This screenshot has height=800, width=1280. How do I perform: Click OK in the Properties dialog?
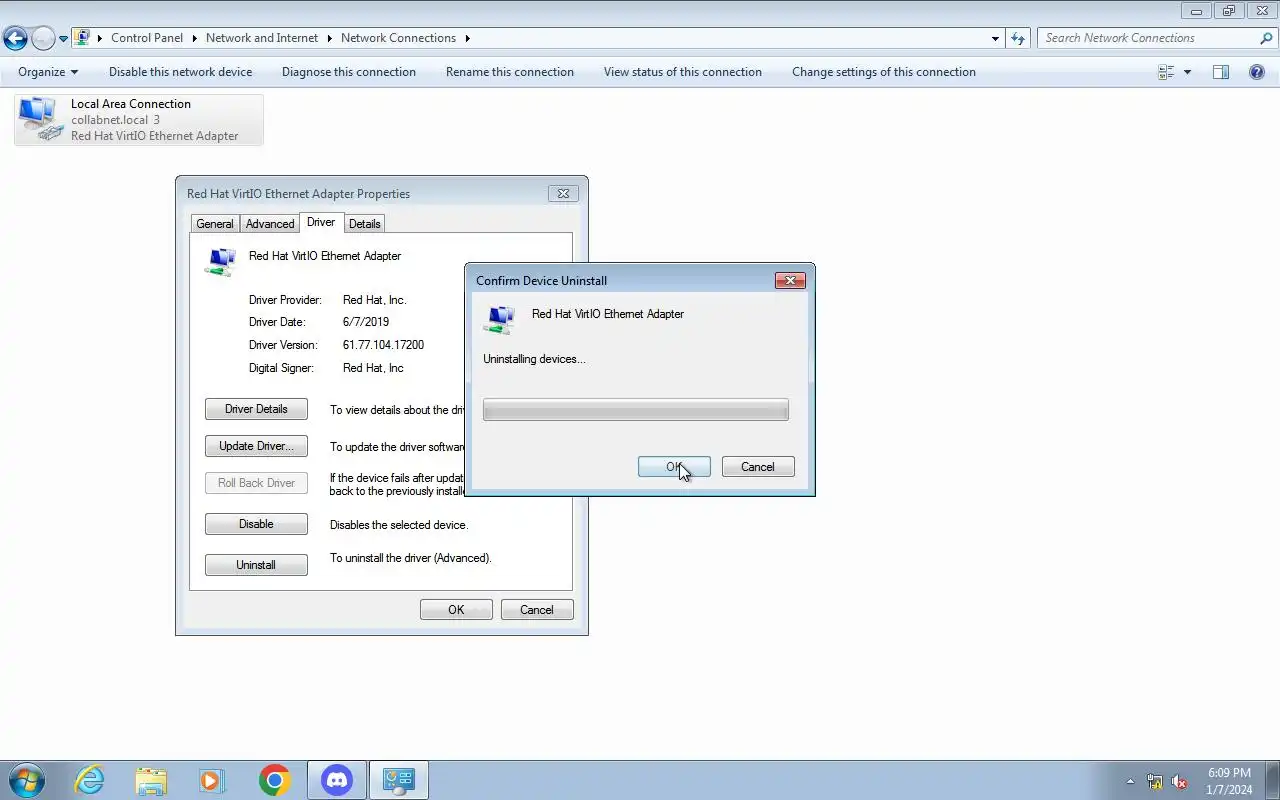click(x=456, y=610)
